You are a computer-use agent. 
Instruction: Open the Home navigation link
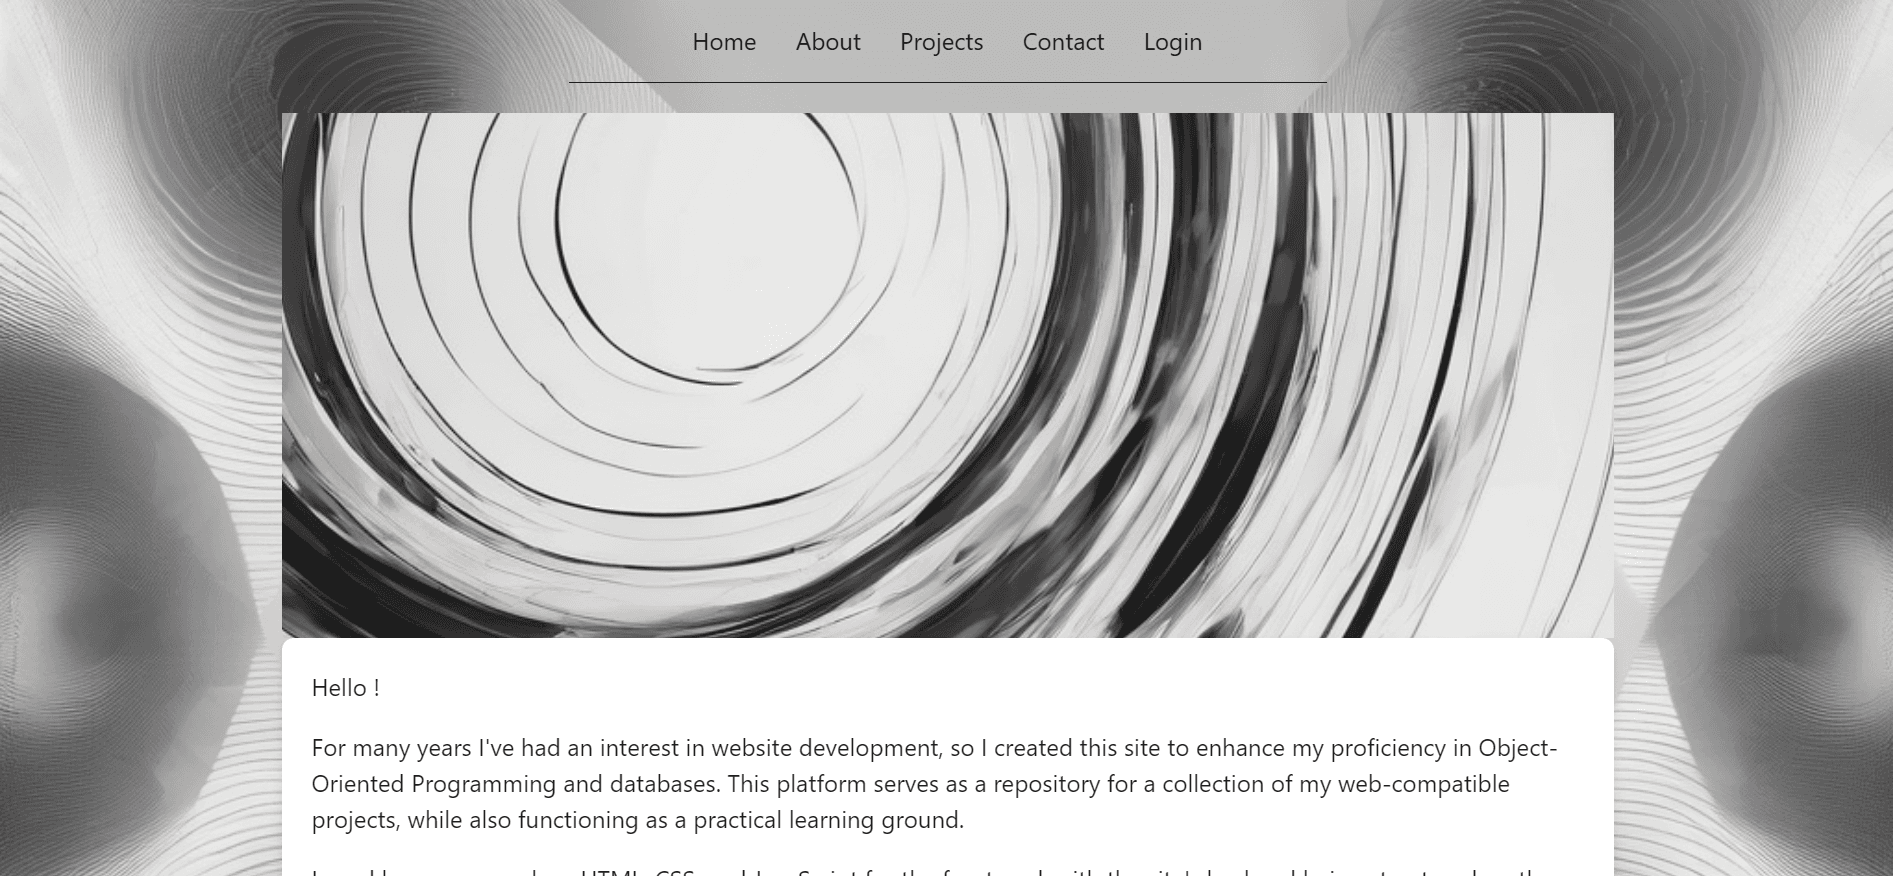pos(724,42)
